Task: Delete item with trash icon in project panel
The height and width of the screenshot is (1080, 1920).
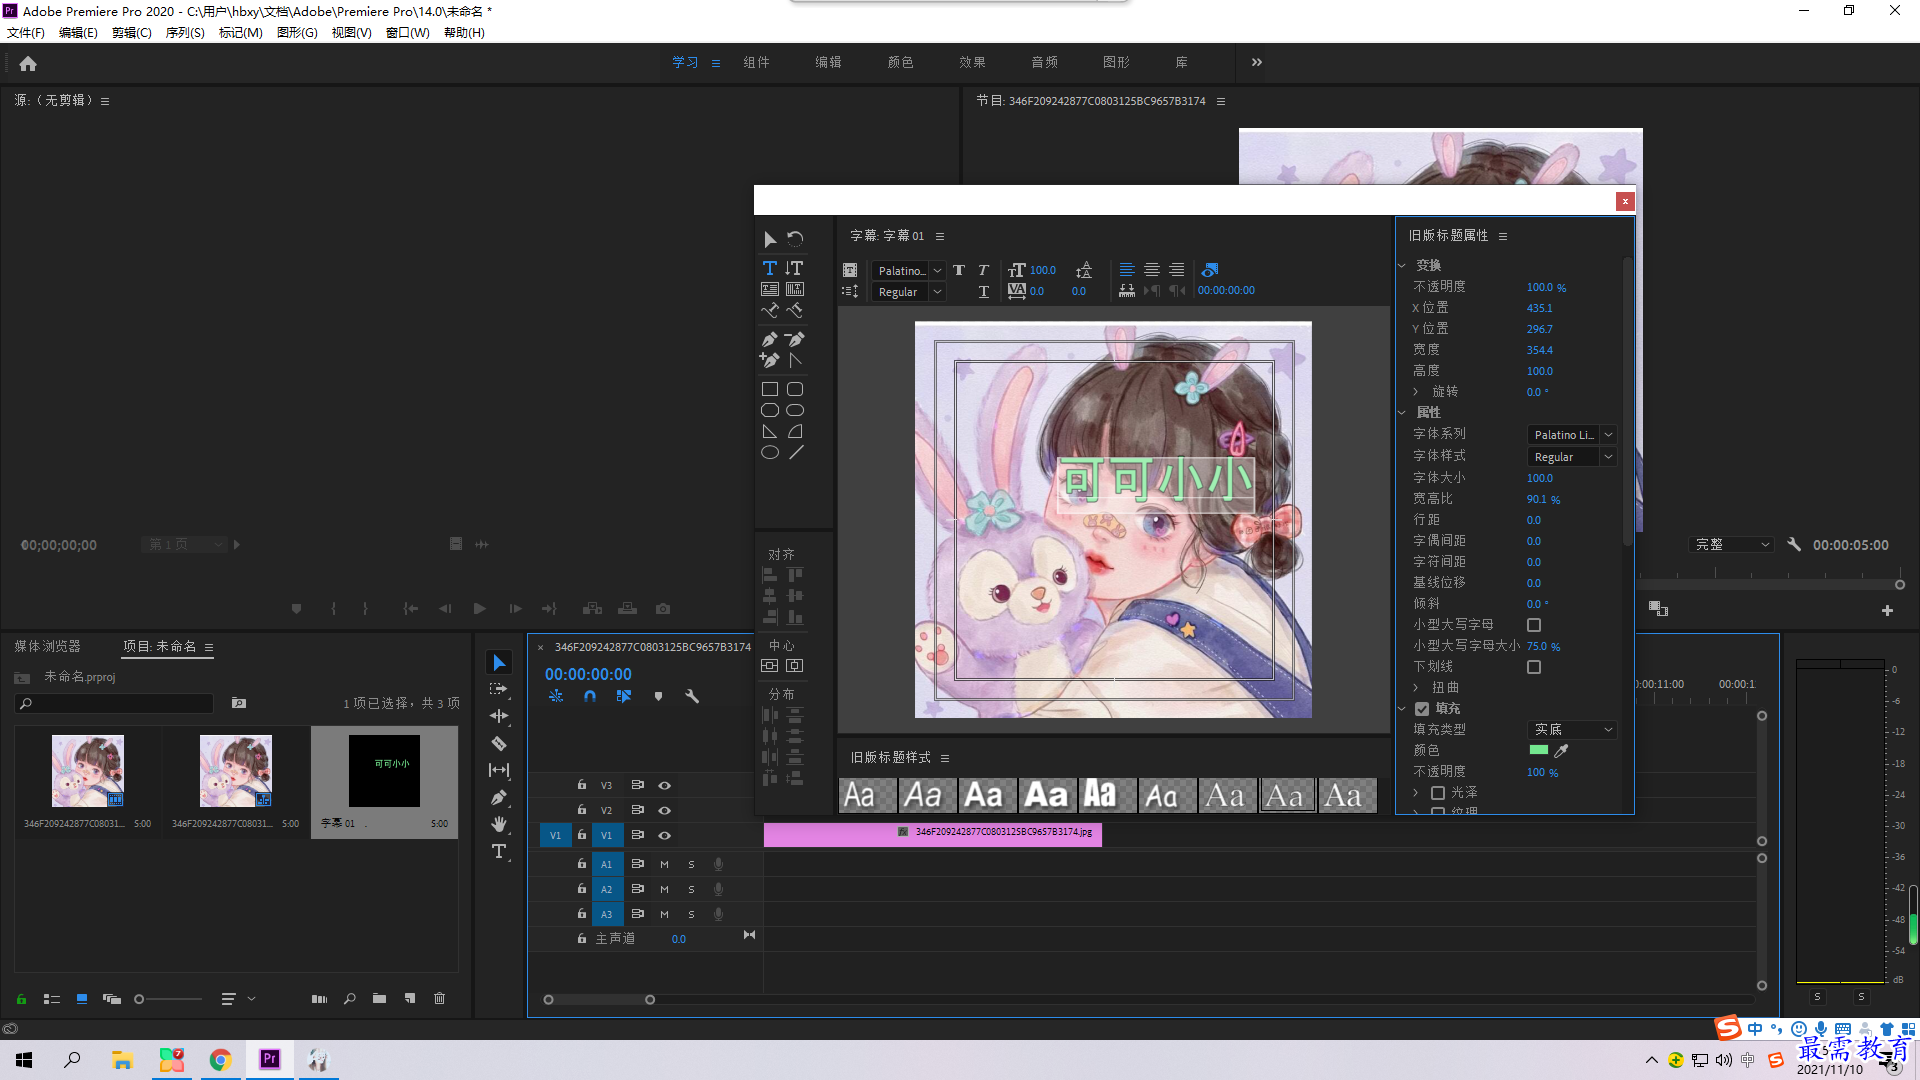Action: pyautogui.click(x=439, y=998)
